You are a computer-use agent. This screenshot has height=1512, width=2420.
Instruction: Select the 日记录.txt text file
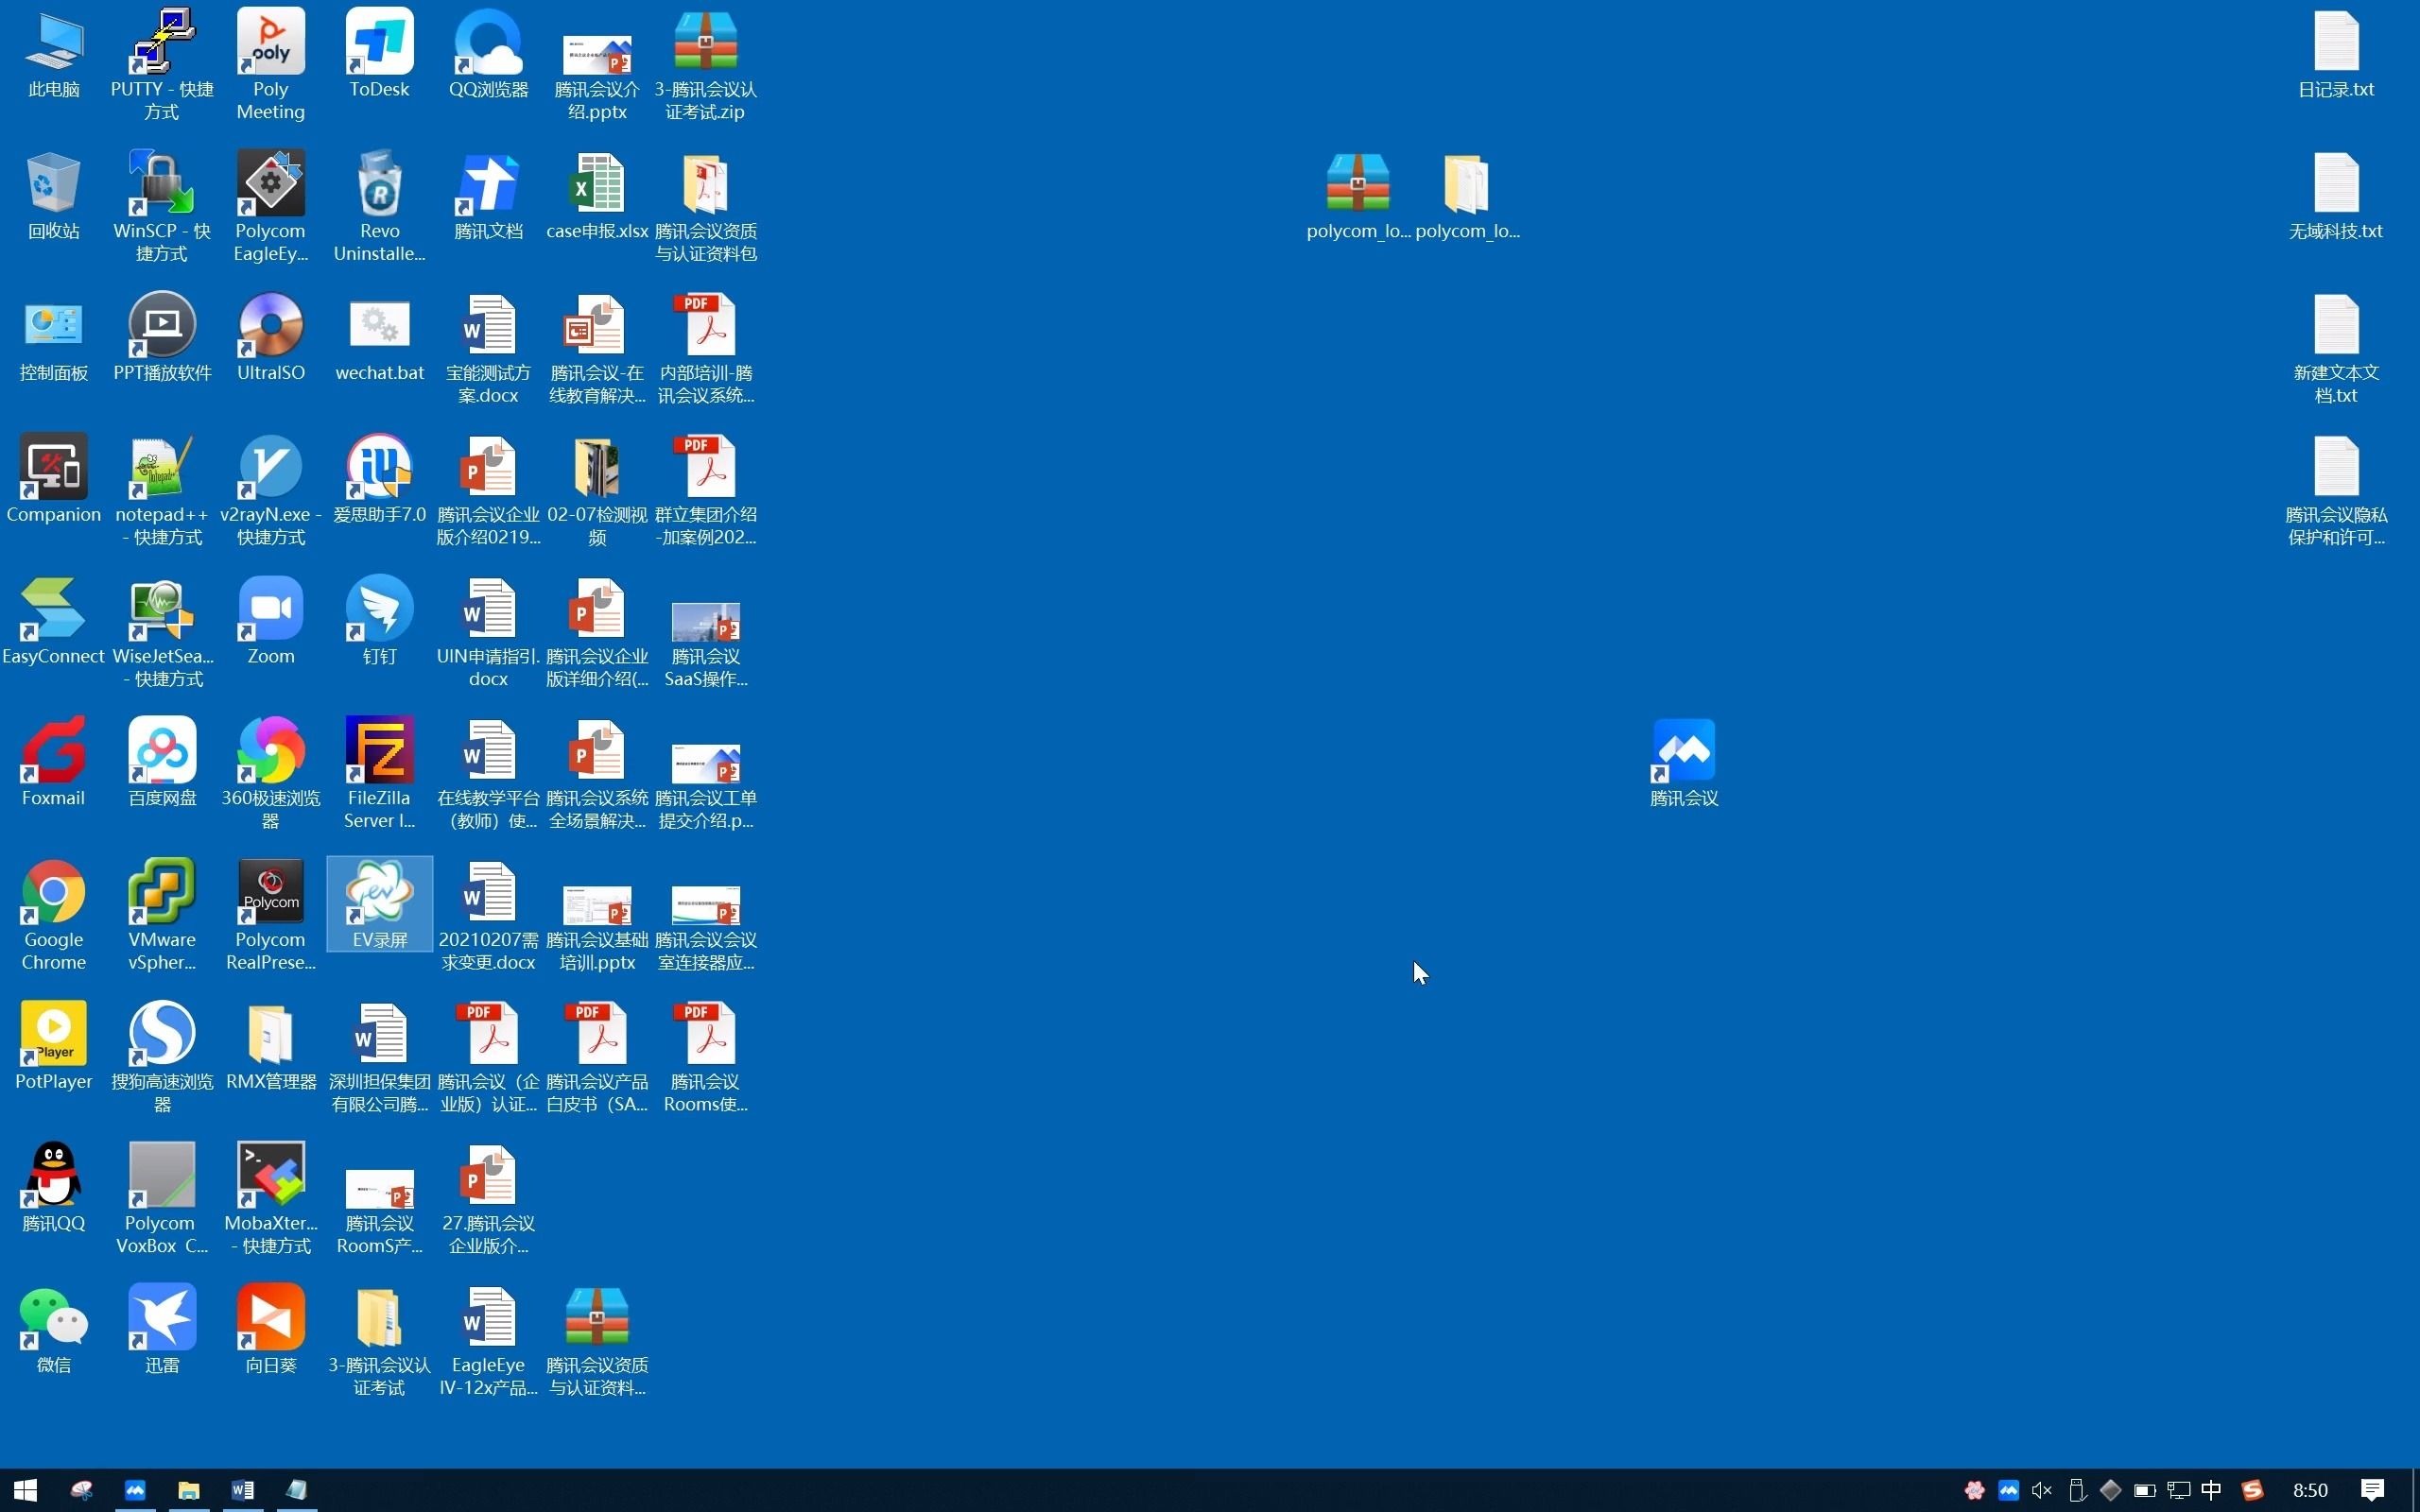tap(2335, 43)
